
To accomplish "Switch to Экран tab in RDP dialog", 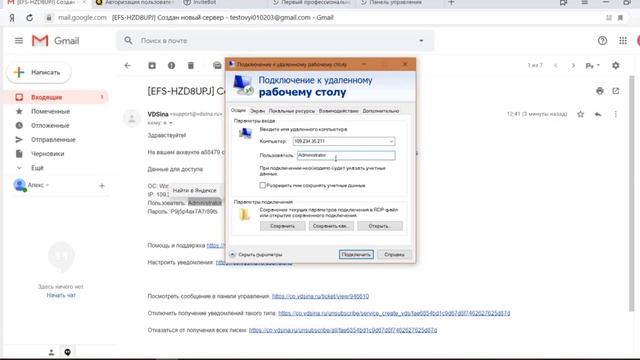I will click(x=257, y=111).
